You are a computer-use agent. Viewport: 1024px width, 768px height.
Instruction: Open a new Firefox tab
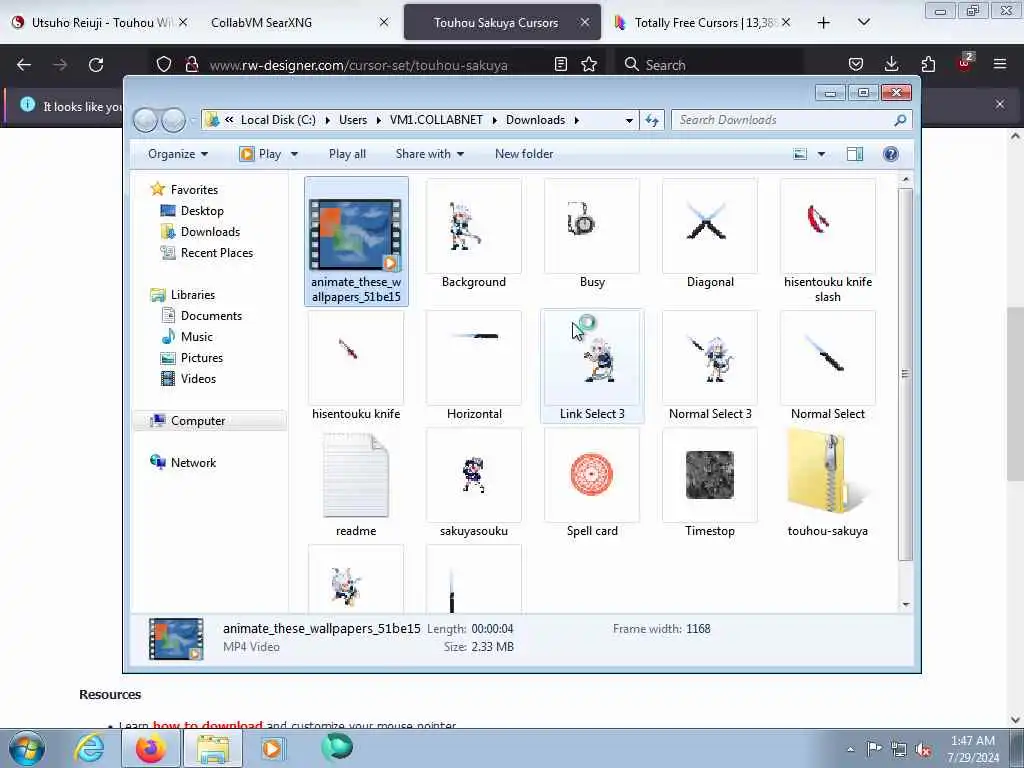click(824, 22)
